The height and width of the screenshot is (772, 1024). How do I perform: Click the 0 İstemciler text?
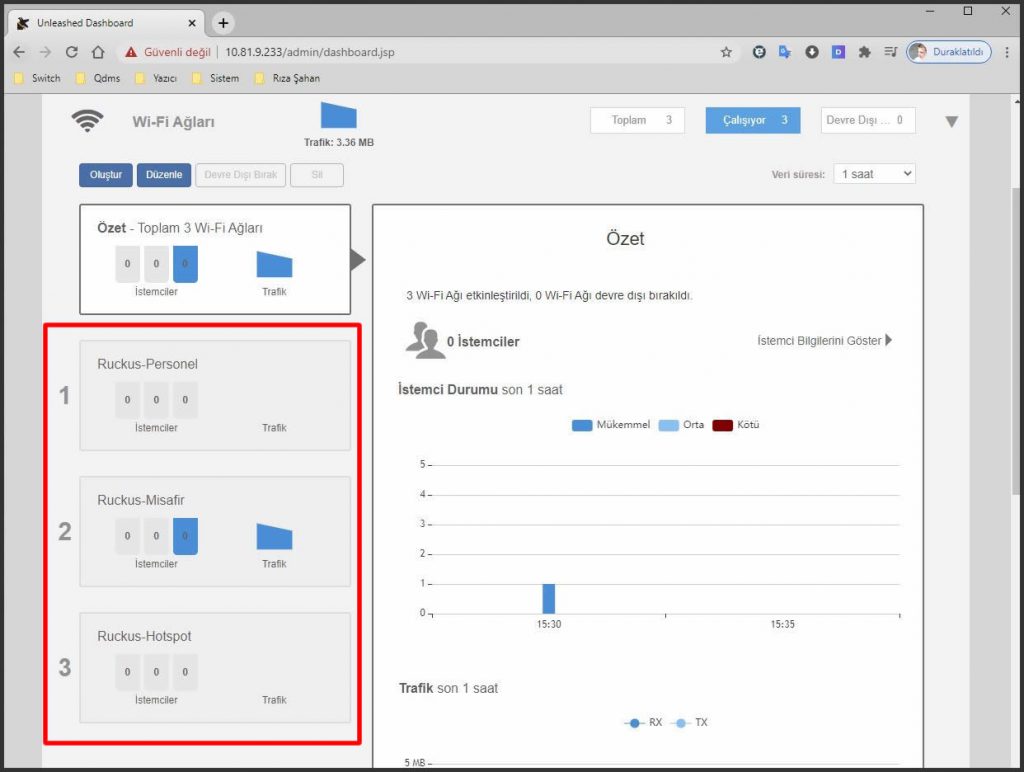(483, 342)
